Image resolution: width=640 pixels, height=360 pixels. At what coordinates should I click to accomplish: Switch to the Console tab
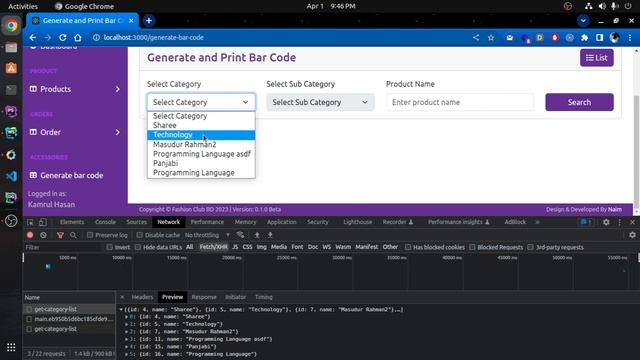tap(105, 222)
